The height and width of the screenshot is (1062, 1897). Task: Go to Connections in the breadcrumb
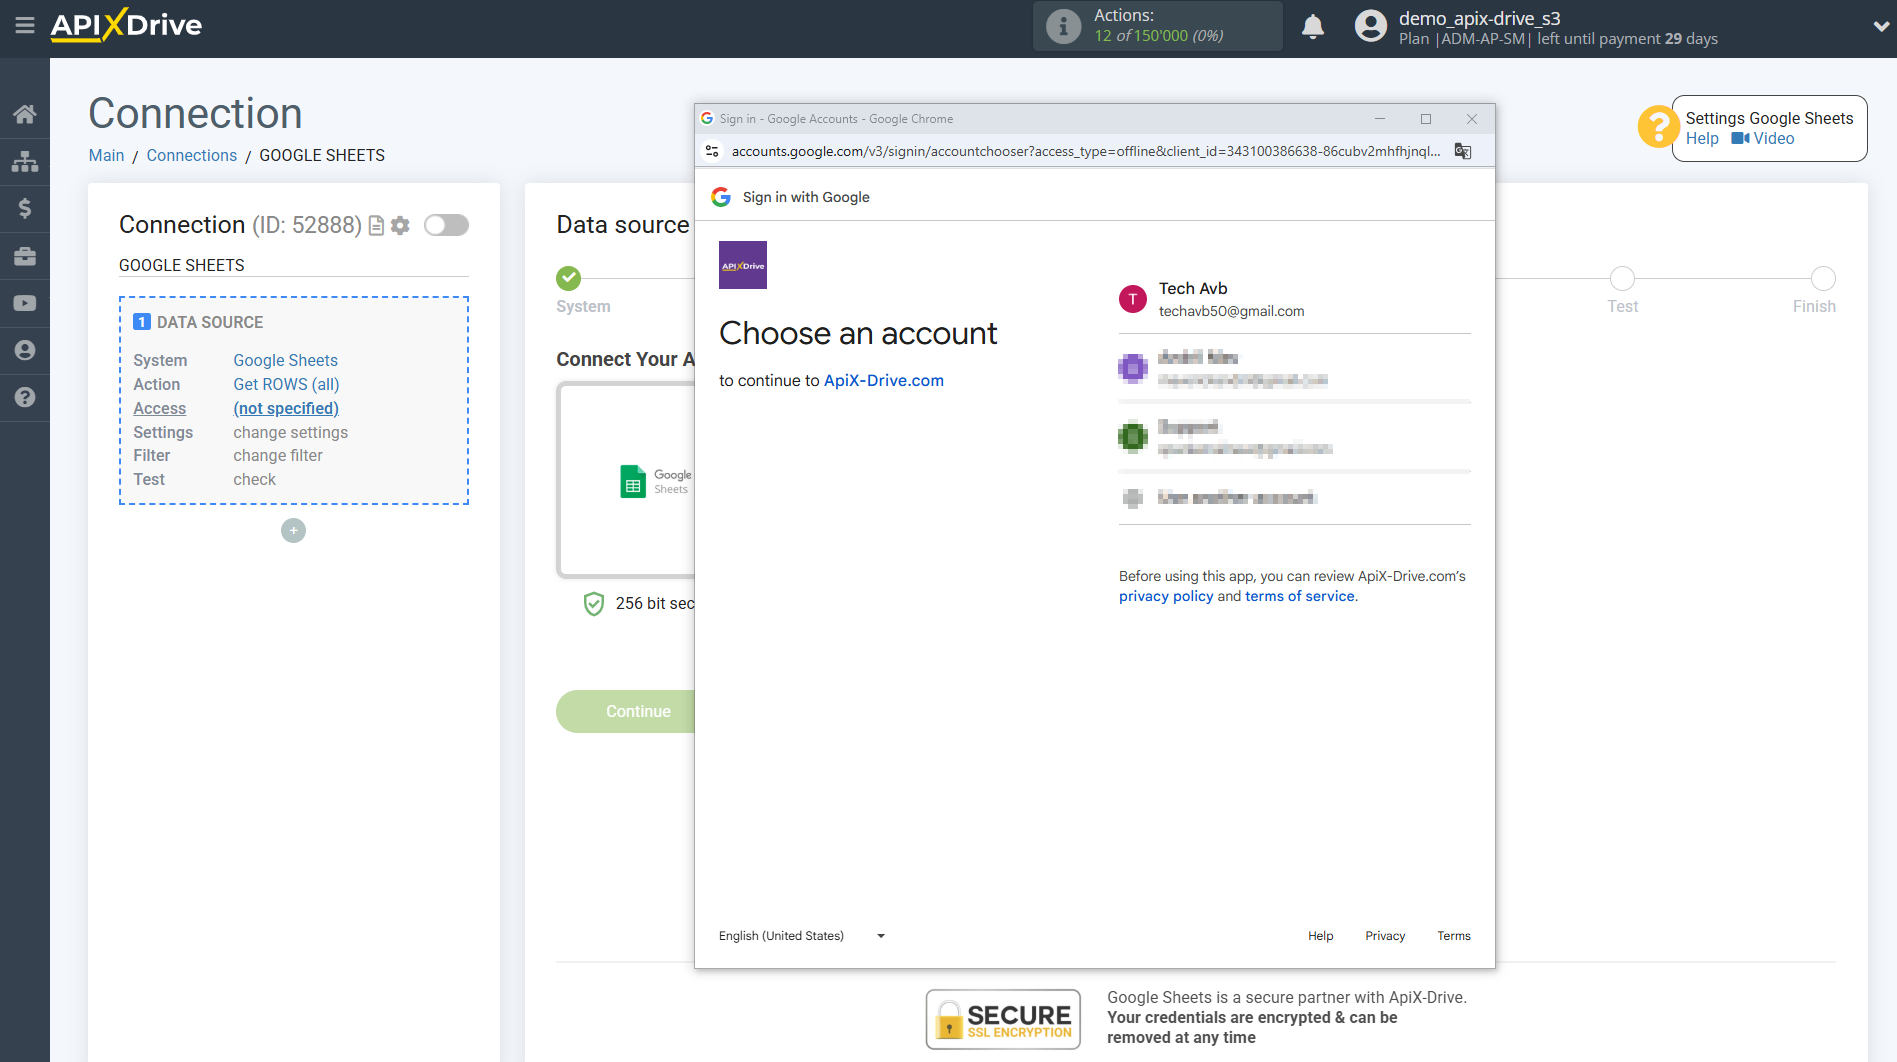(191, 155)
